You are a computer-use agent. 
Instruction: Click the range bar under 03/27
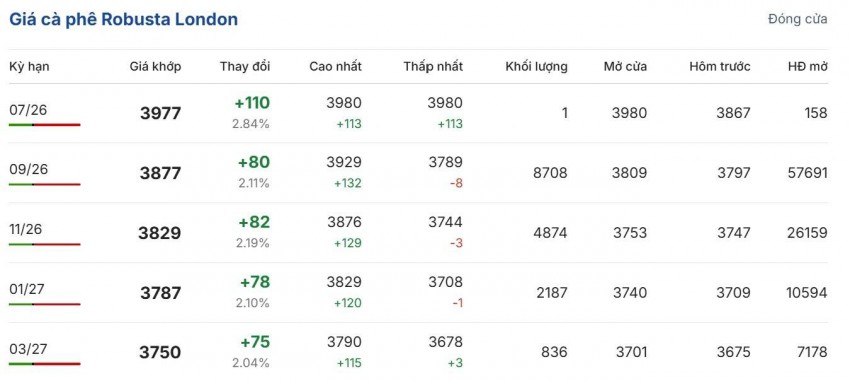(44, 364)
